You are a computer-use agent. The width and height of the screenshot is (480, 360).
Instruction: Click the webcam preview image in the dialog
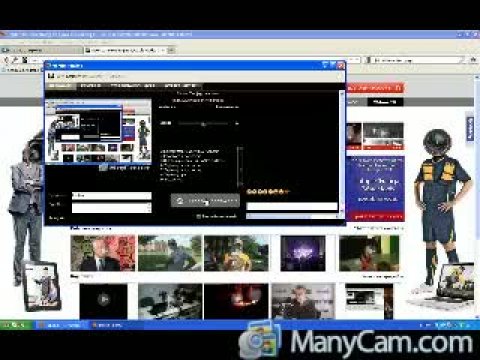[x=98, y=131]
